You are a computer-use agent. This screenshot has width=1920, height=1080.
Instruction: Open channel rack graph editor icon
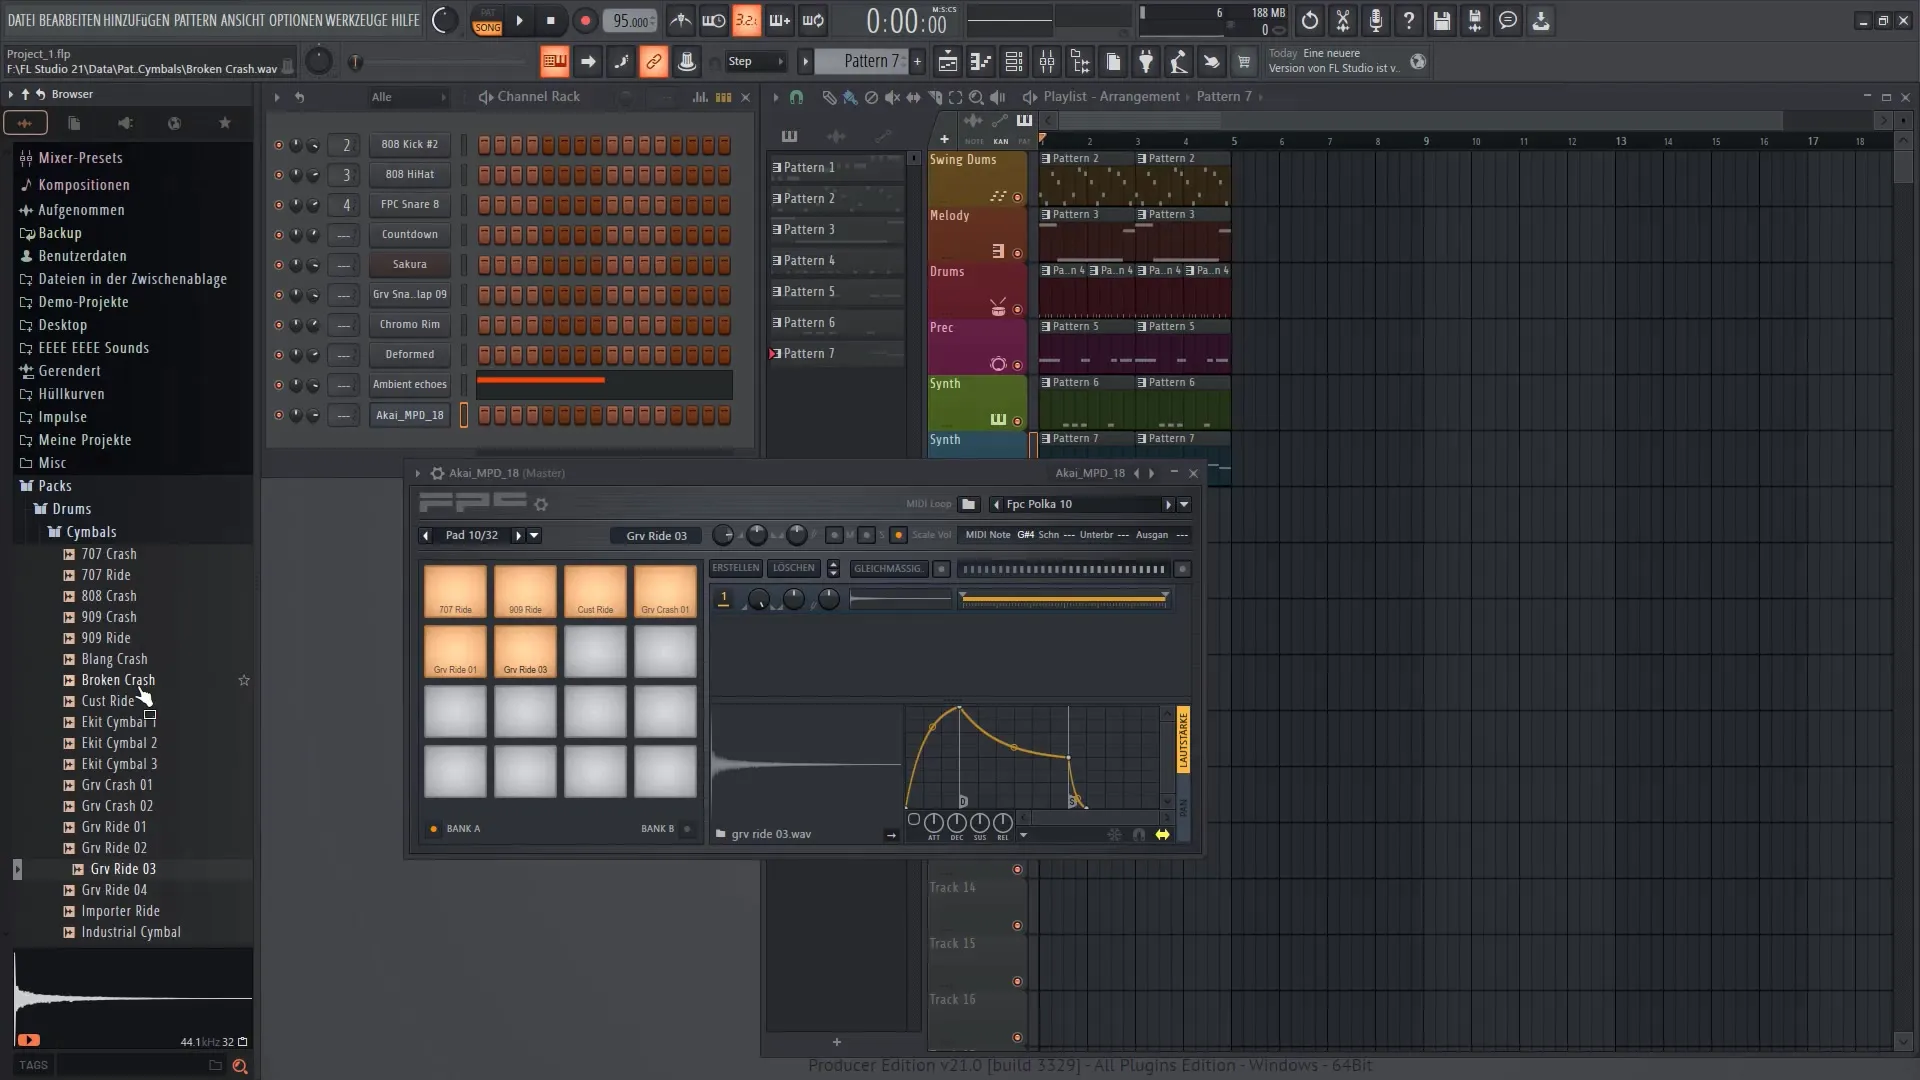click(700, 97)
